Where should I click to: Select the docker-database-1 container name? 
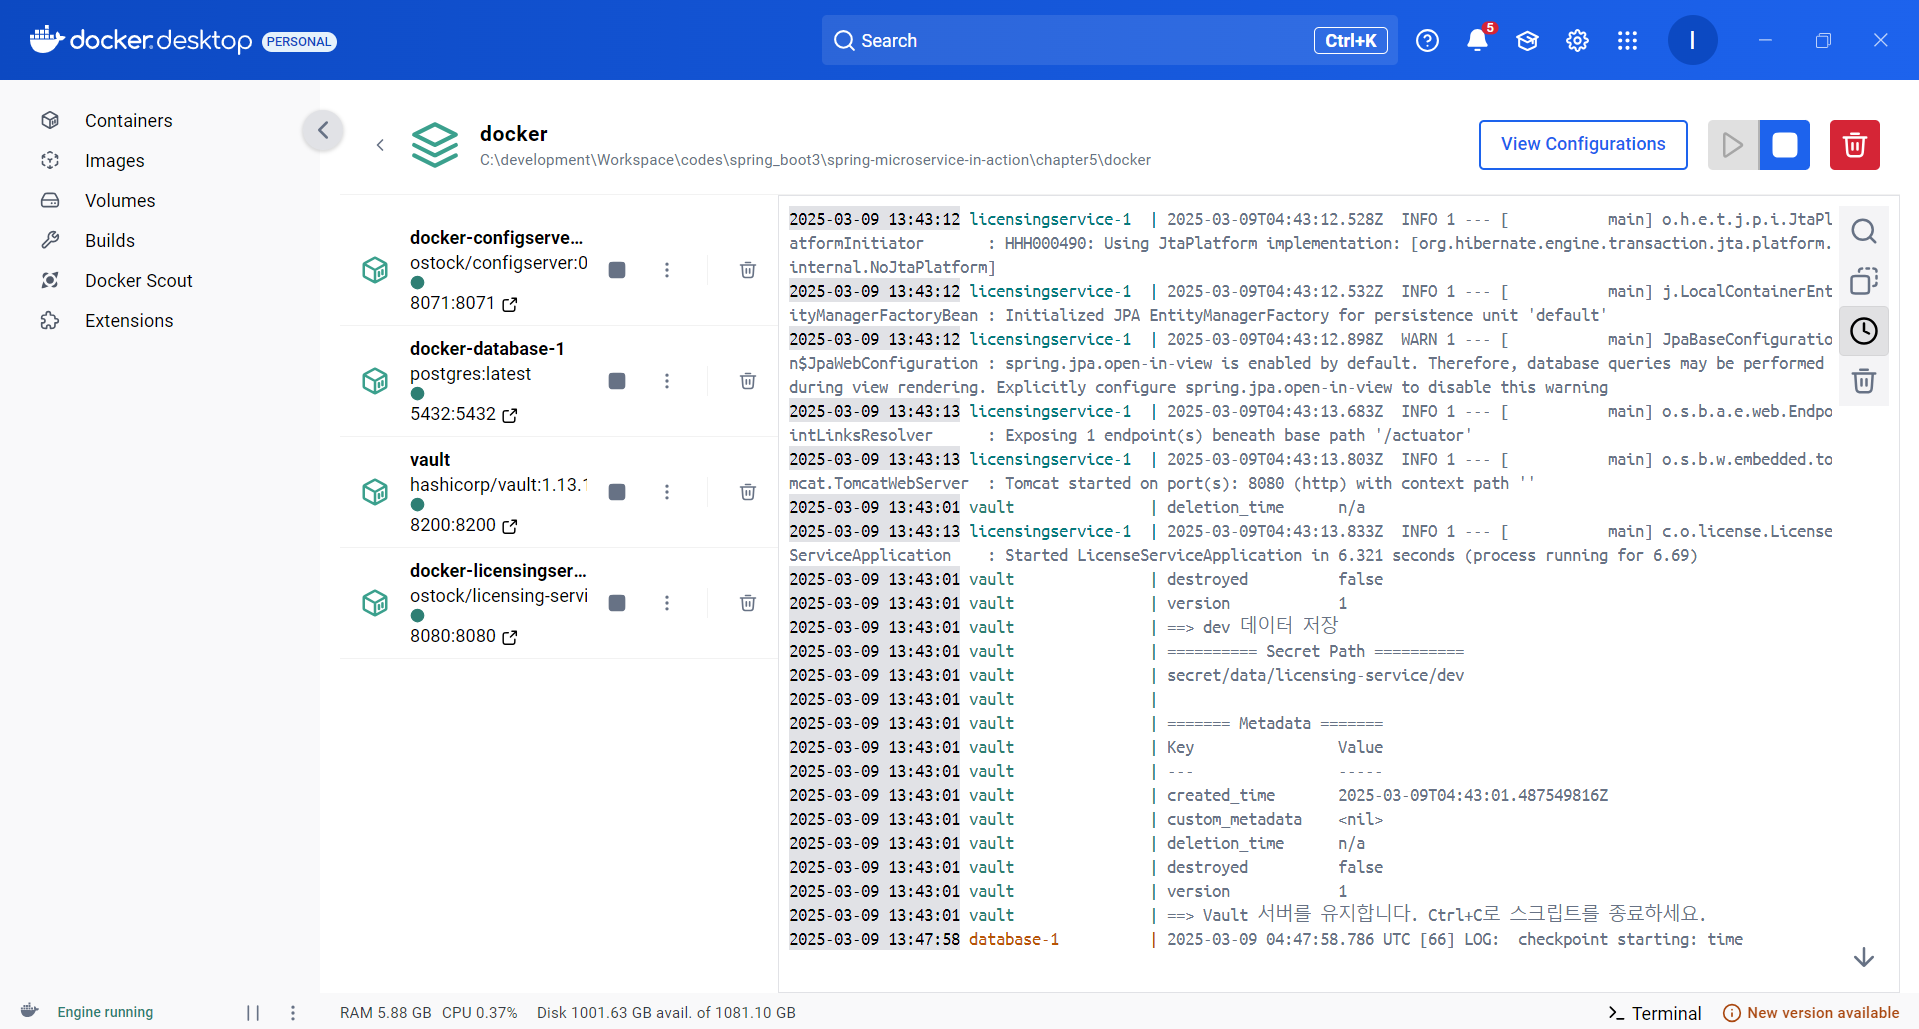[487, 349]
